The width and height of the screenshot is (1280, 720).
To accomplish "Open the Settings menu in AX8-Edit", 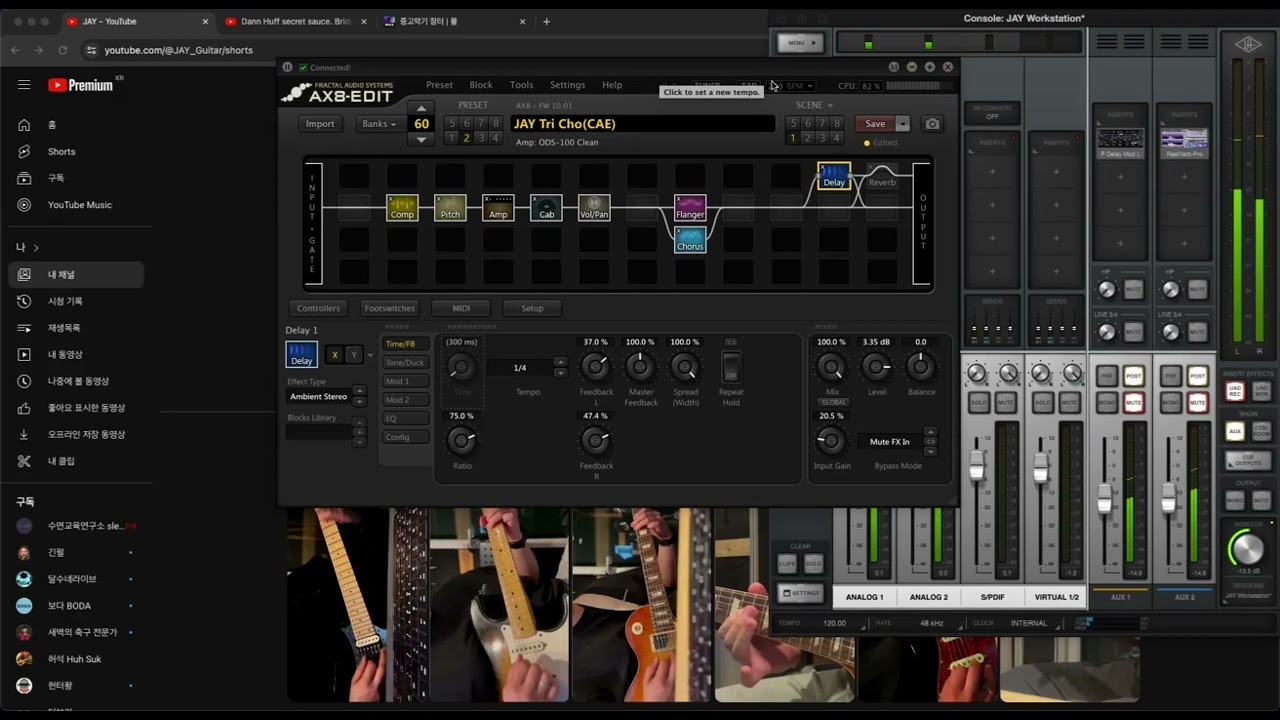I will pos(567,85).
